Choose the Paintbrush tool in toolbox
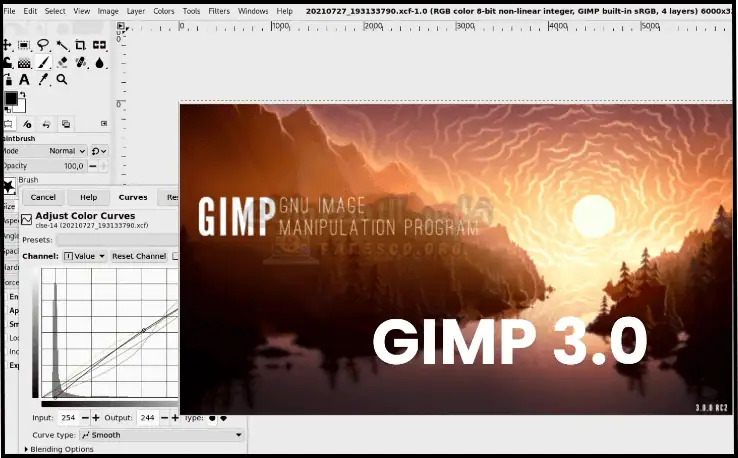Viewport: 738px width, 458px height. pyautogui.click(x=45, y=62)
